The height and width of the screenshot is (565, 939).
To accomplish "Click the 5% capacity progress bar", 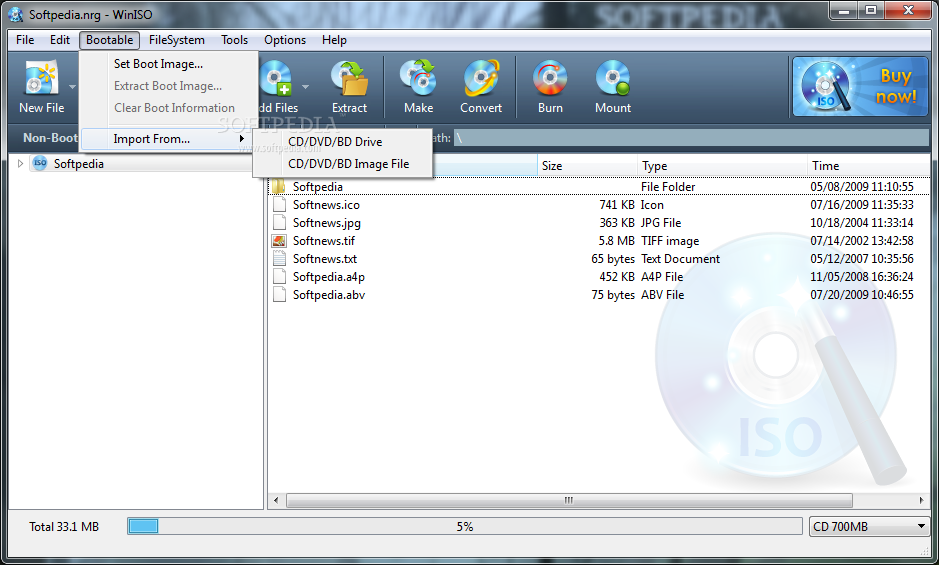I will [x=465, y=527].
